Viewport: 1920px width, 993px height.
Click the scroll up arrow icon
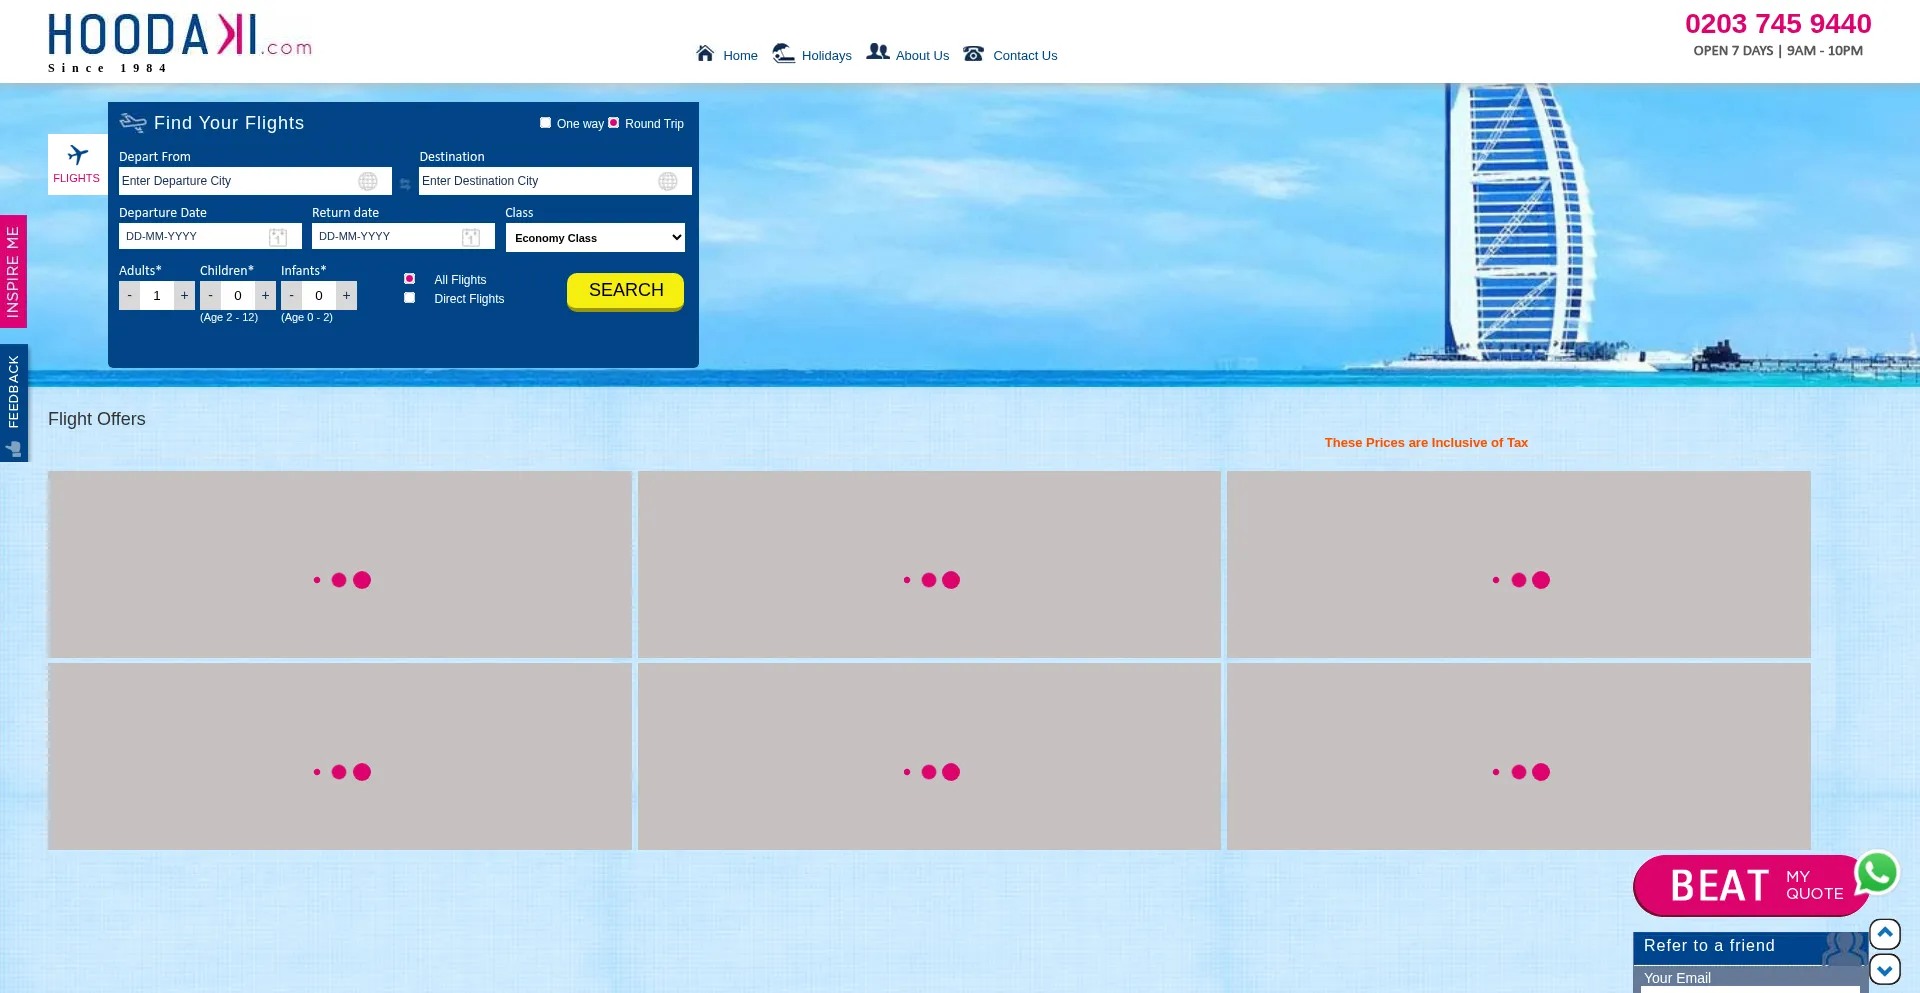tap(1885, 933)
